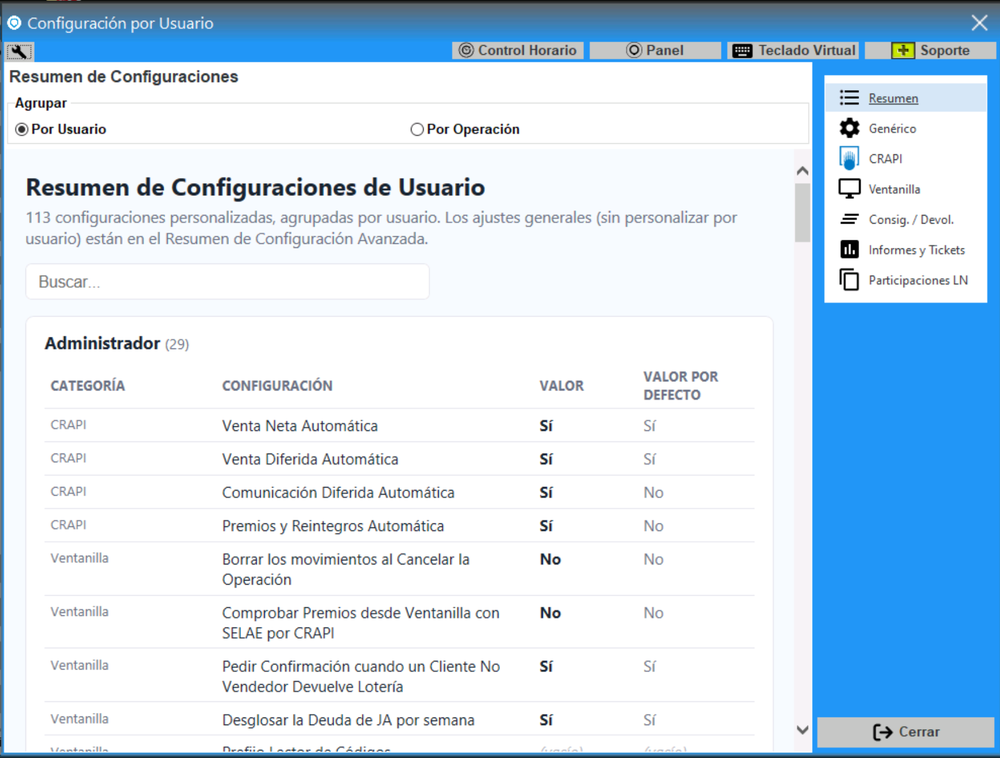Close the Configuración por Usuario window
Image resolution: width=1000 pixels, height=758 pixels.
(980, 23)
